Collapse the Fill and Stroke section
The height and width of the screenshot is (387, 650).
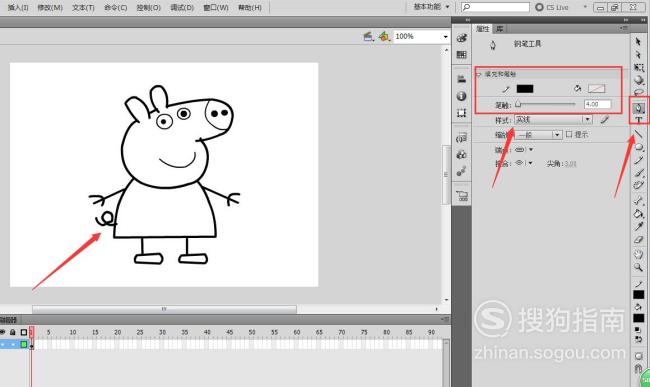click(x=479, y=74)
